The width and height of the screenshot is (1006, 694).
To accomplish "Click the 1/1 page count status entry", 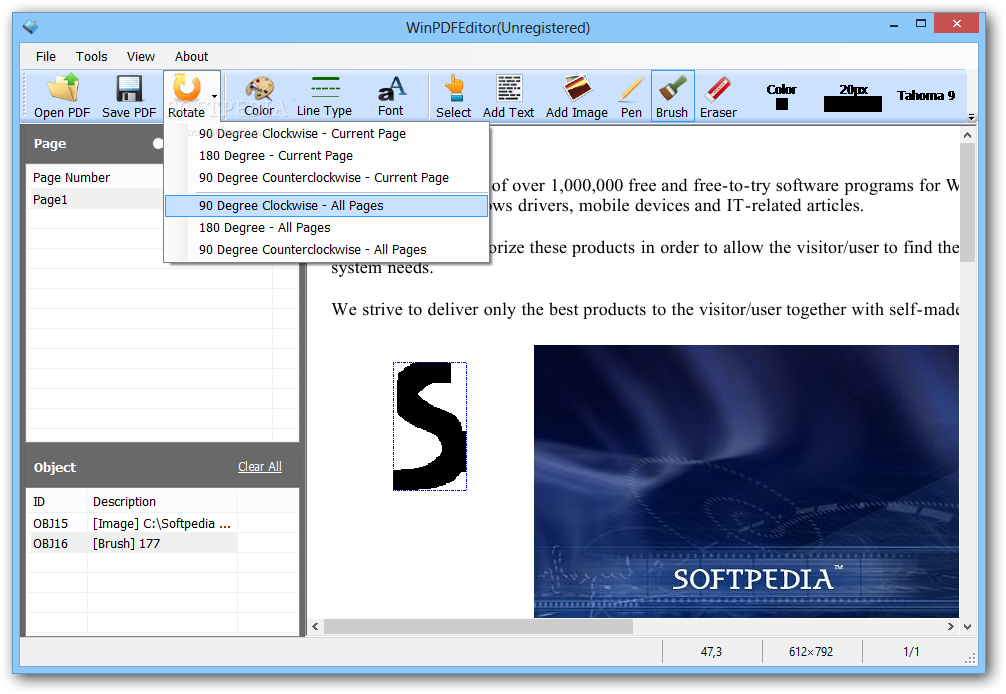I will tap(911, 652).
